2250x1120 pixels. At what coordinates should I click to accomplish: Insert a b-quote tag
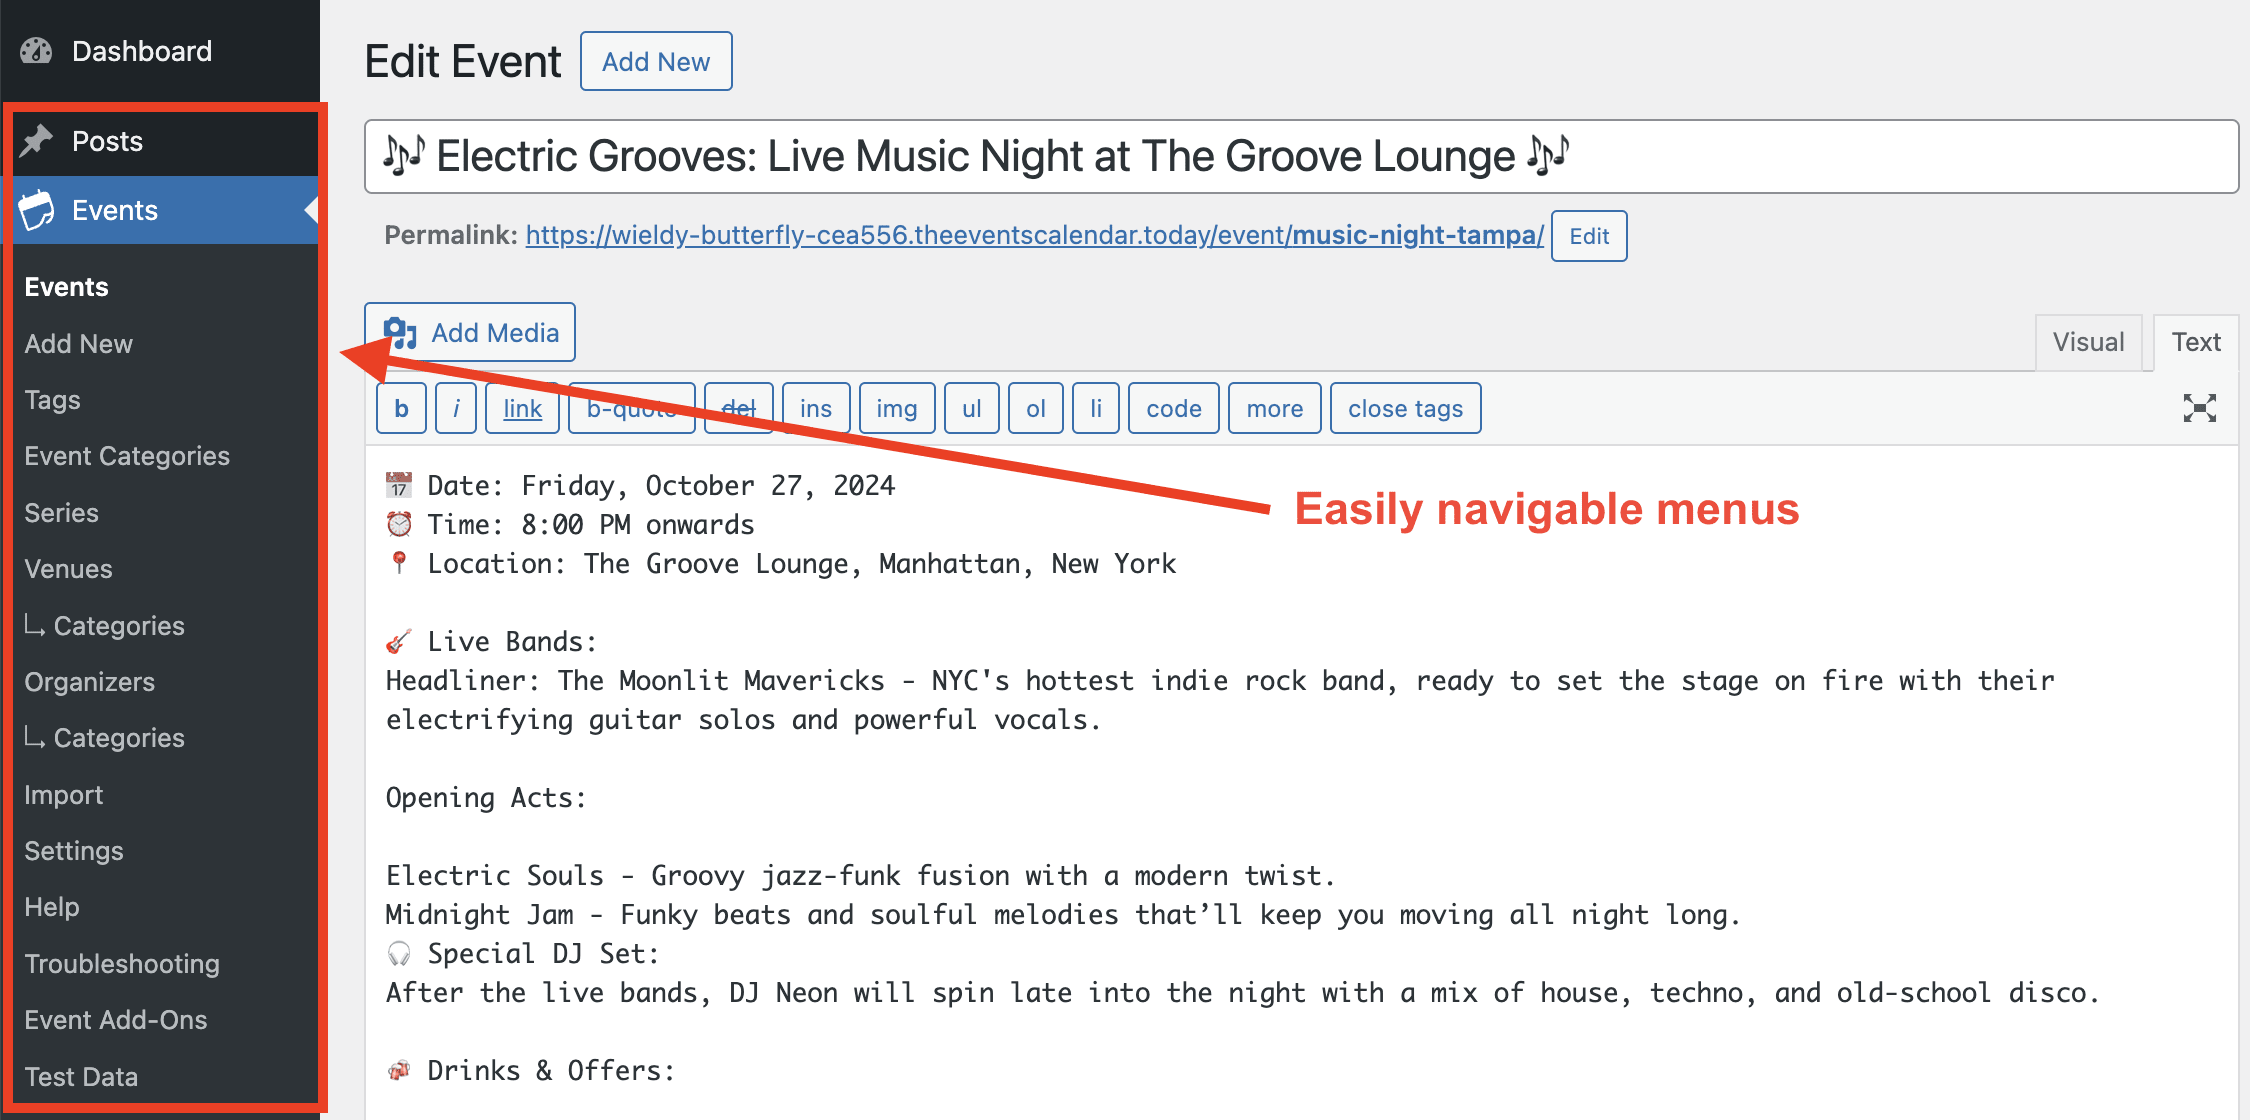pos(632,408)
